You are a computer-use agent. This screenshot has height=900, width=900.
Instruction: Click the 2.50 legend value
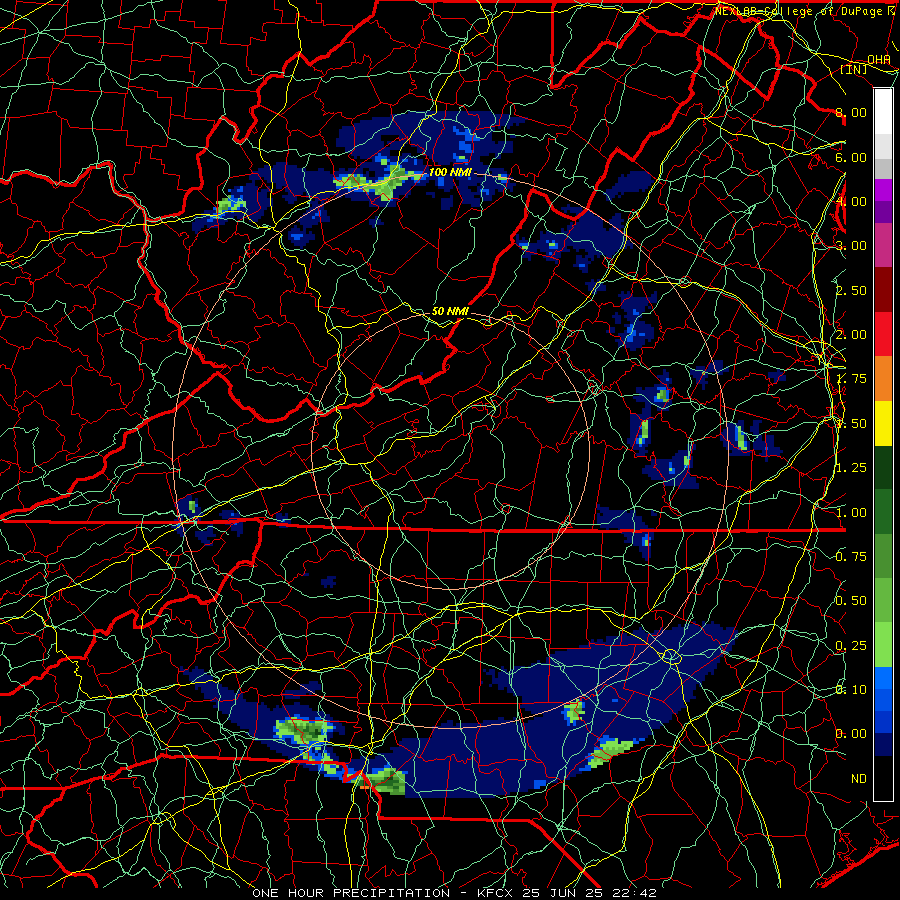851,290
